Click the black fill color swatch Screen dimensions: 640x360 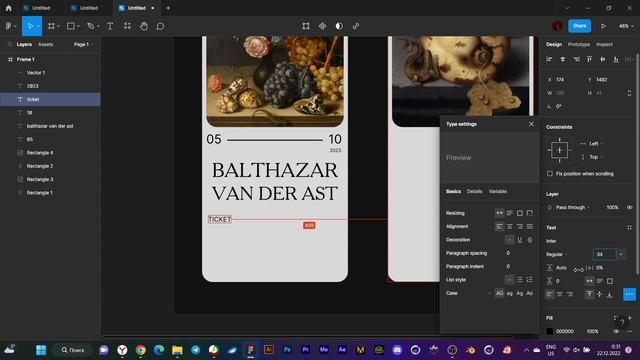click(550, 331)
